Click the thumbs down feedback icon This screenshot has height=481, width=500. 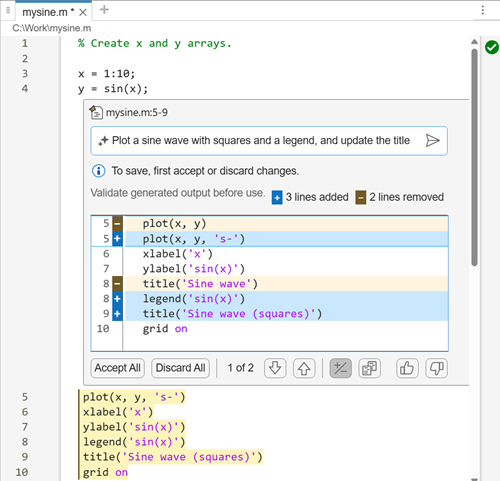click(436, 368)
